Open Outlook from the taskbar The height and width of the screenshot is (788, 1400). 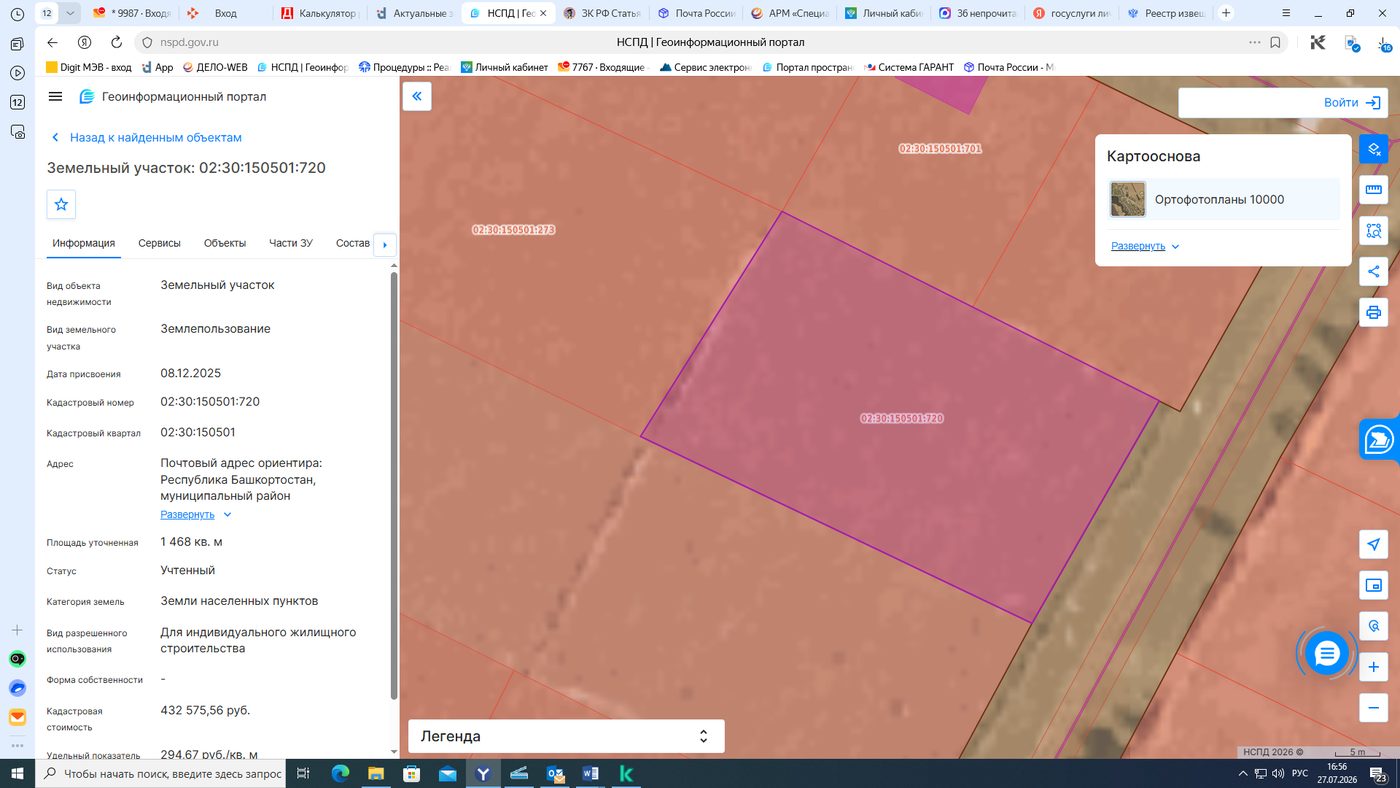pos(555,774)
